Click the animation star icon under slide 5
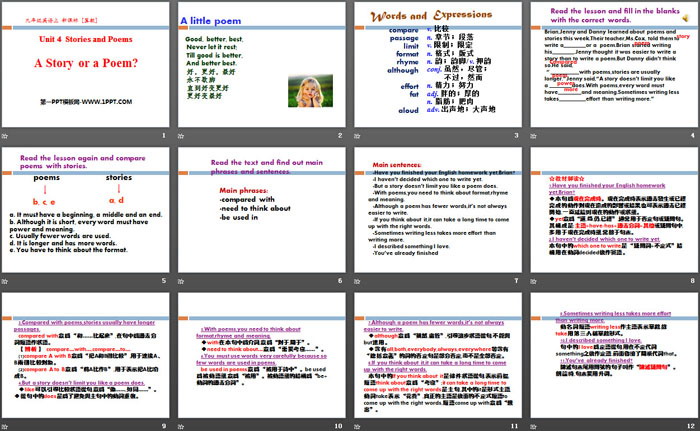The height and width of the screenshot is (431, 700). (x=5, y=281)
